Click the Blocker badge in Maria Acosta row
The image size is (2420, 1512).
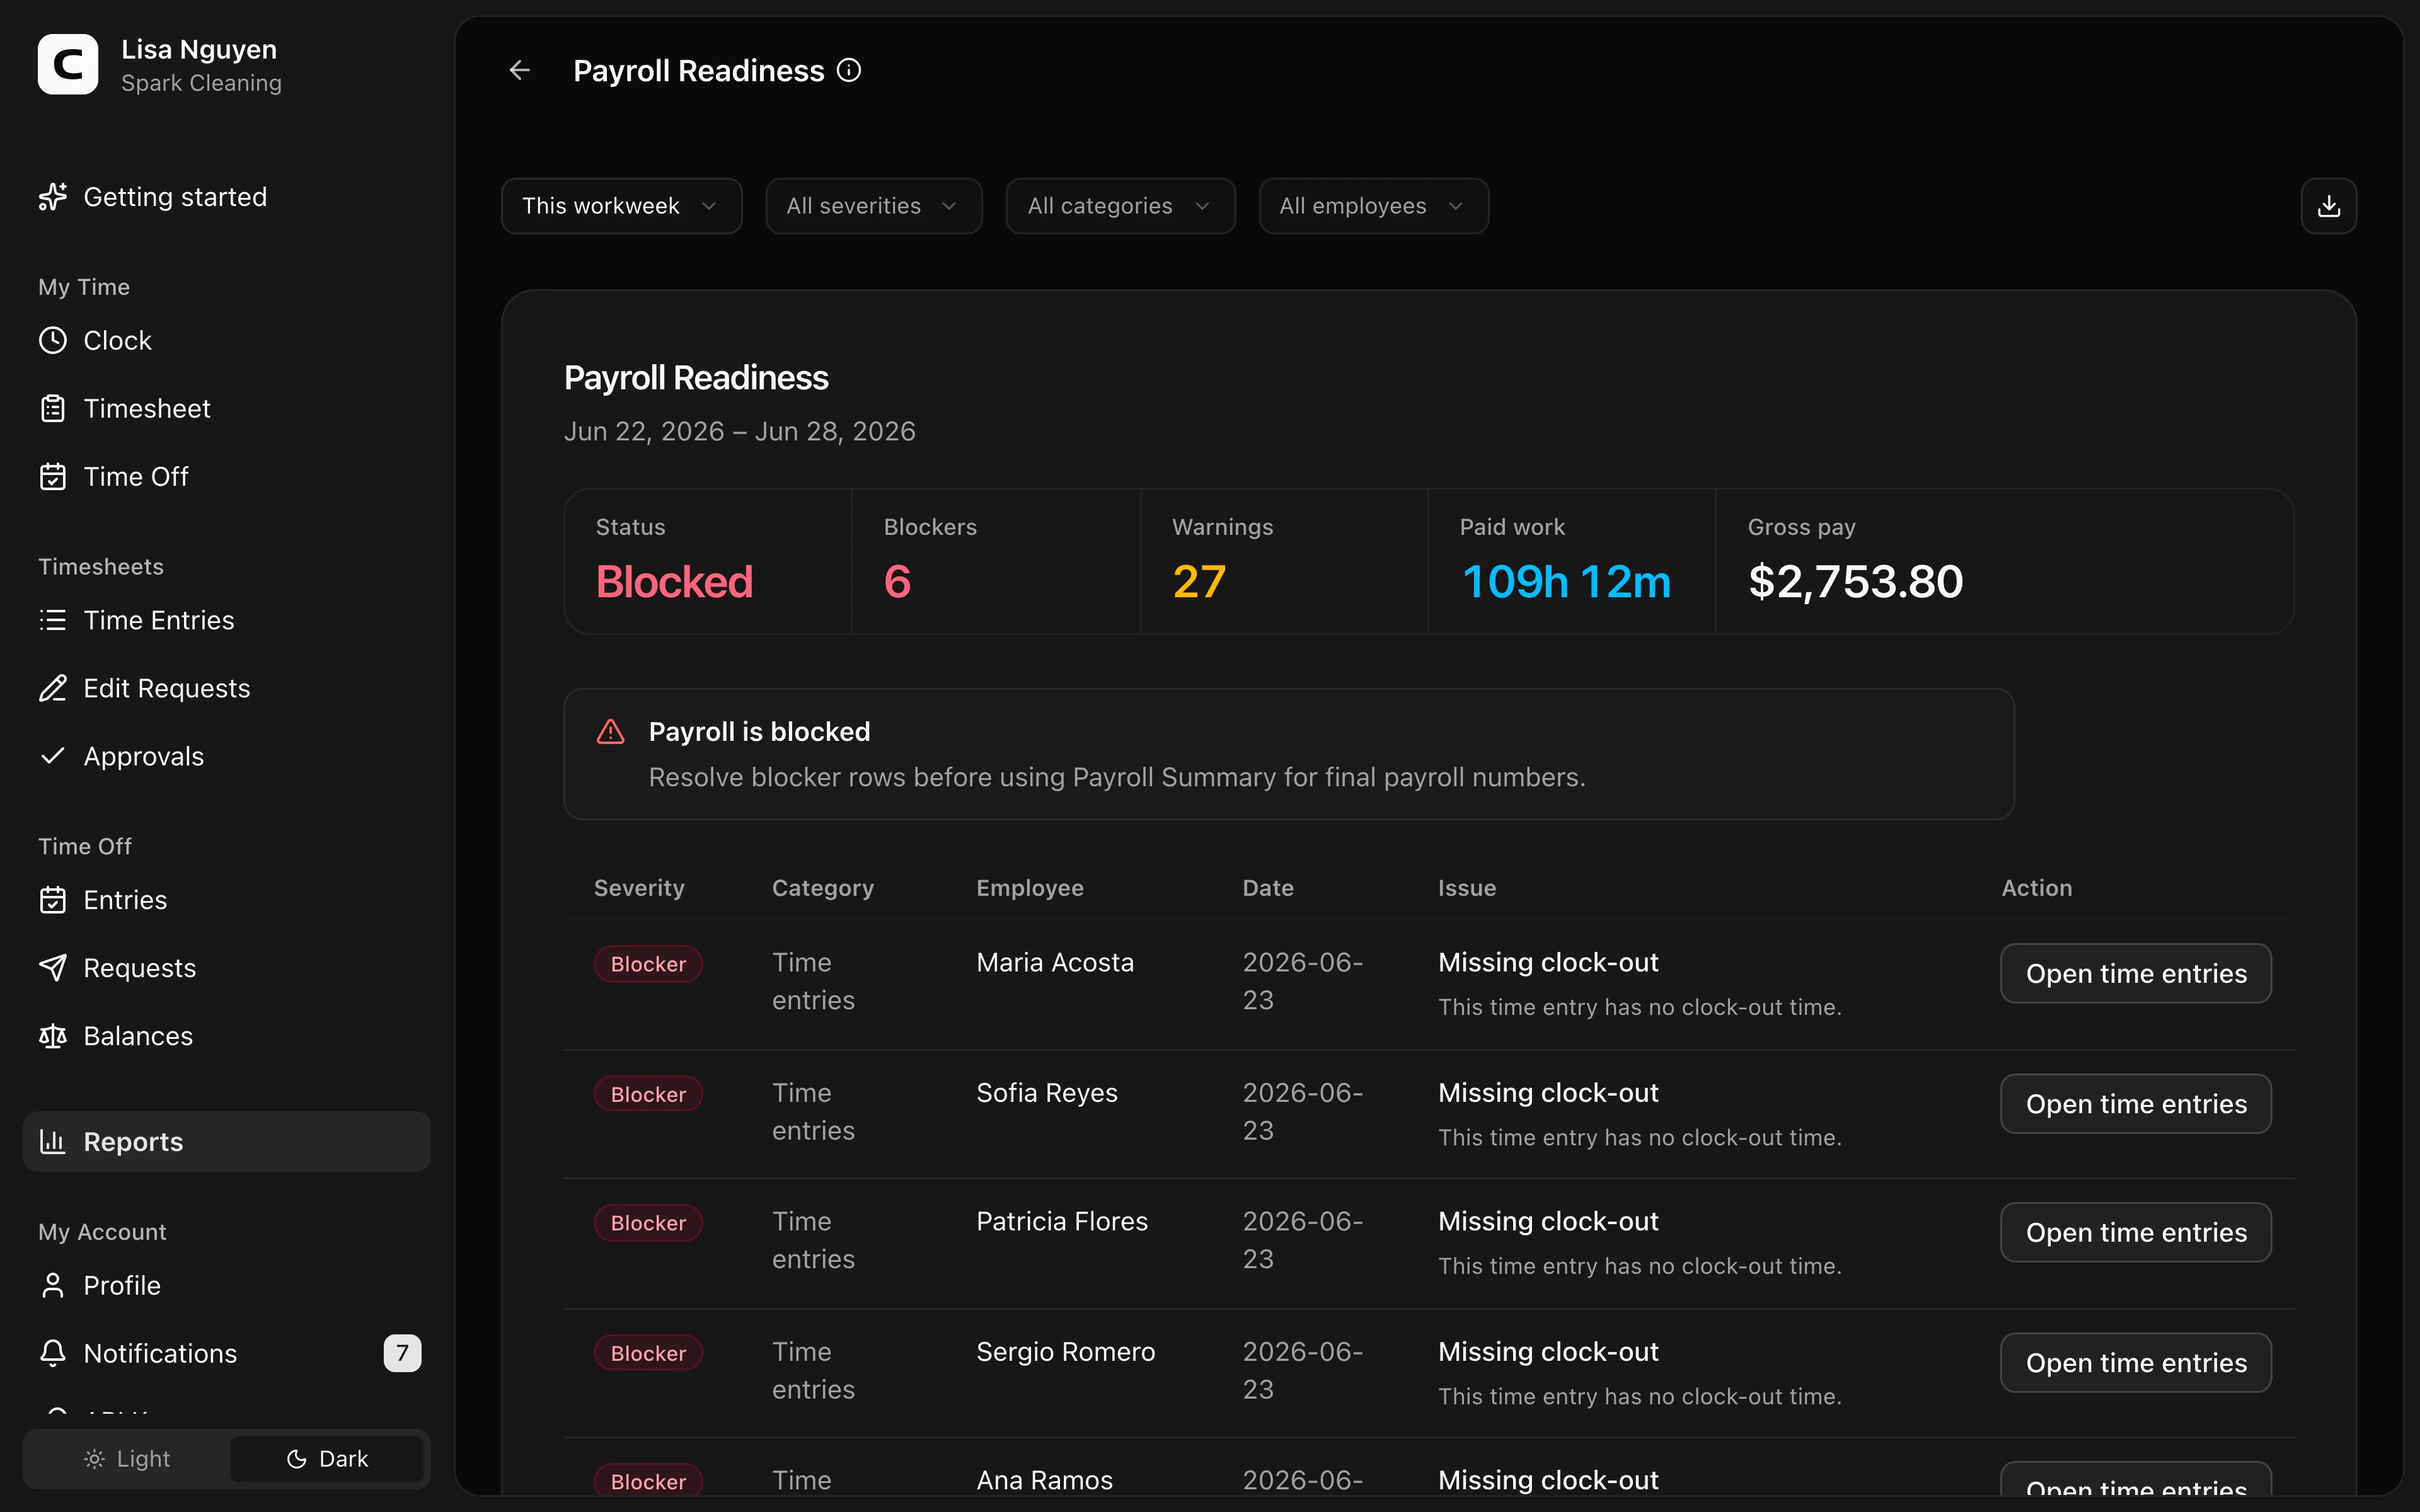coord(648,964)
